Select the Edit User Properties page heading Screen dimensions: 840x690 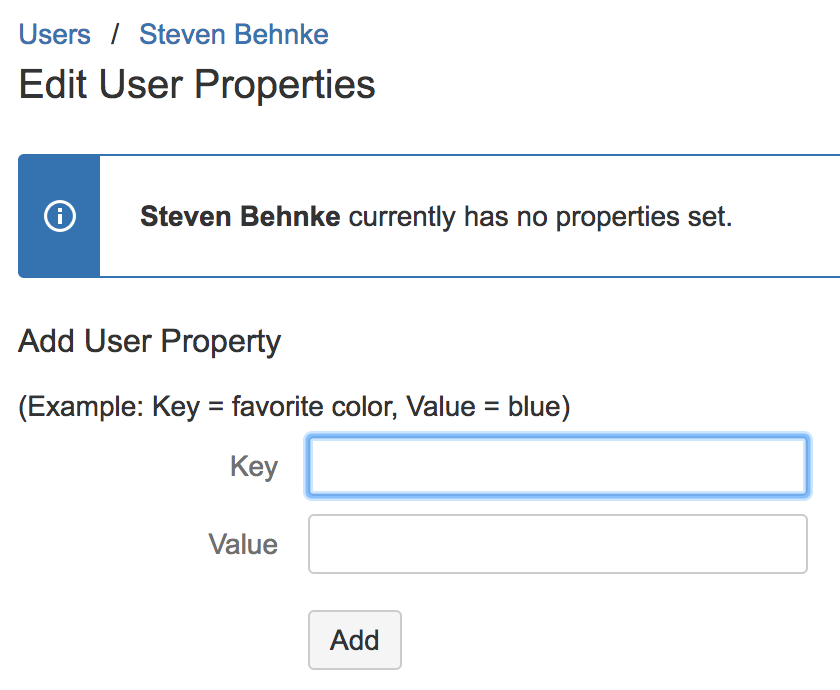197,85
